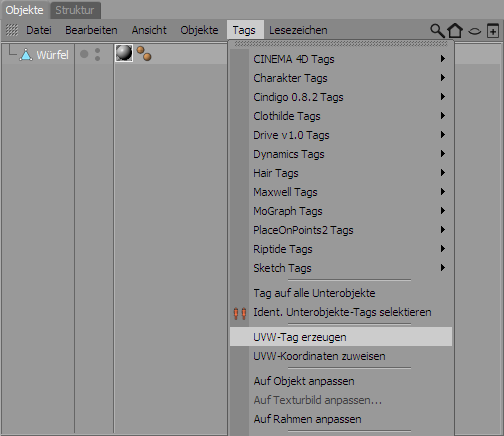This screenshot has width=504, height=436.
Task: Click the tear-off strip atop Tags menu
Action: (341, 44)
